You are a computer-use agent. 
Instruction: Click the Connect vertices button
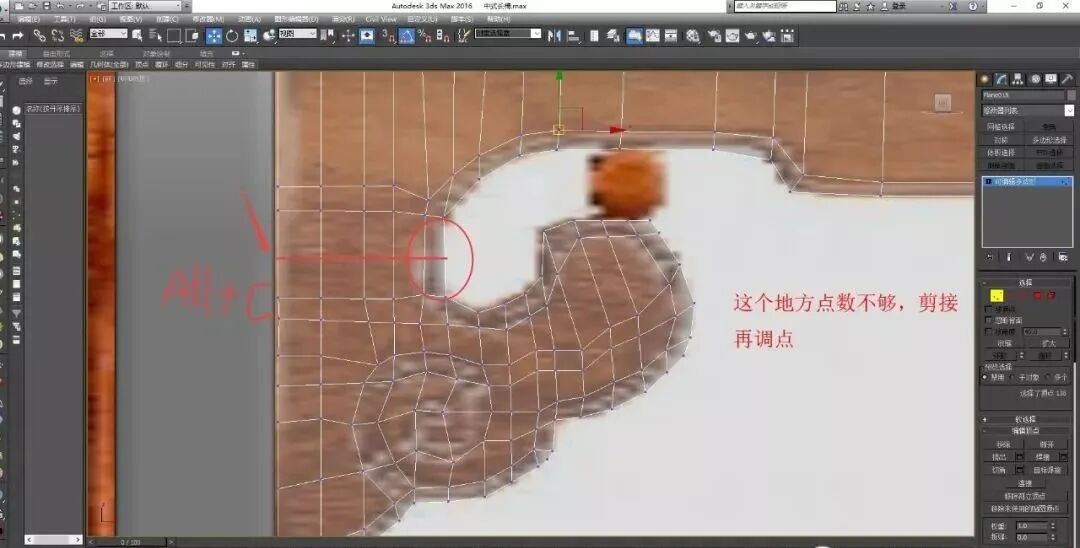1026,483
